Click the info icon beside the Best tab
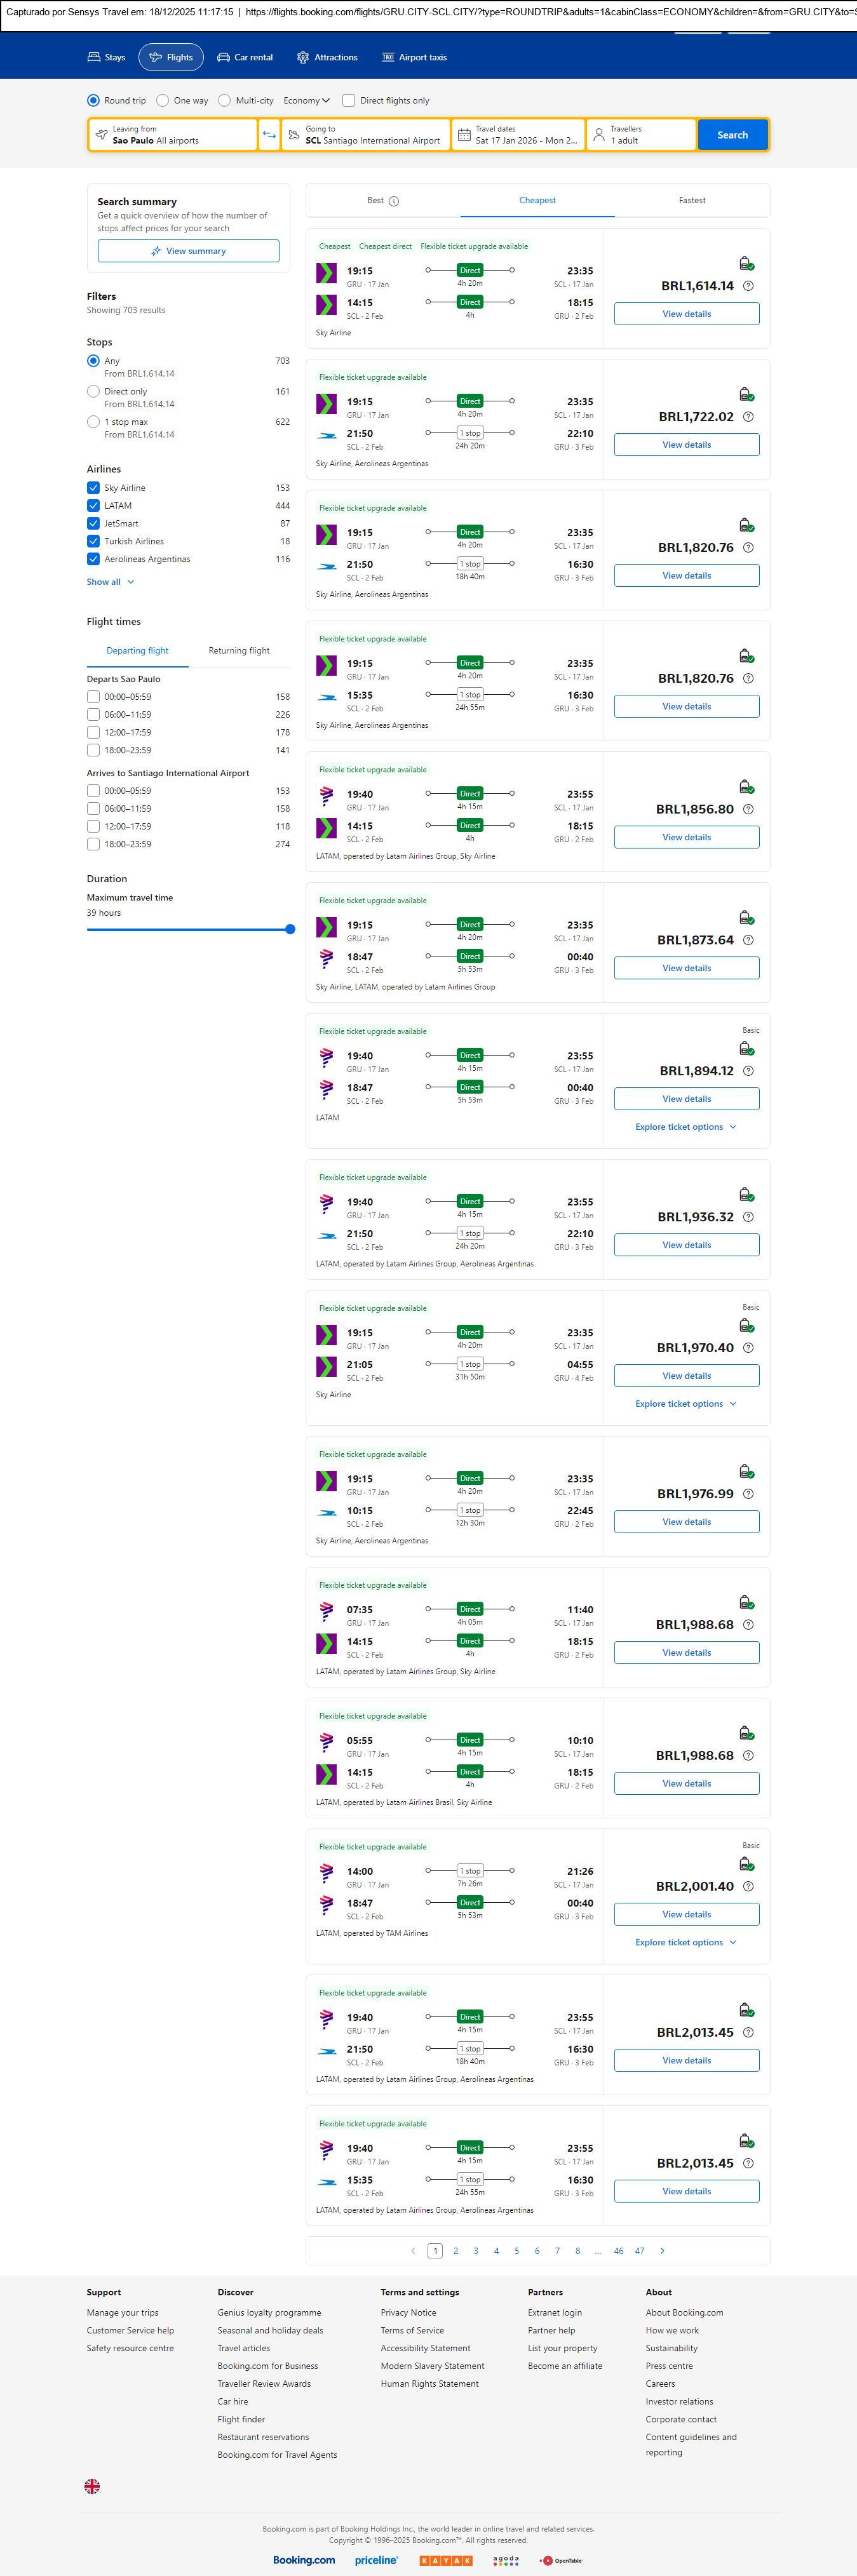 tap(394, 201)
